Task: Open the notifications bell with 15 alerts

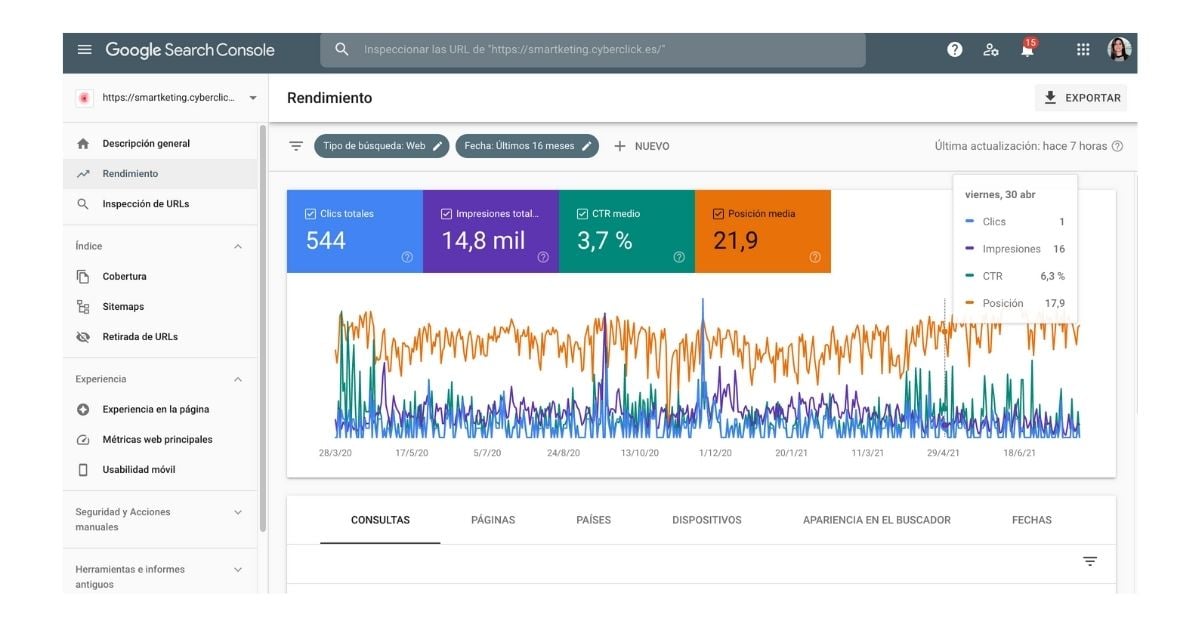Action: (x=1025, y=49)
